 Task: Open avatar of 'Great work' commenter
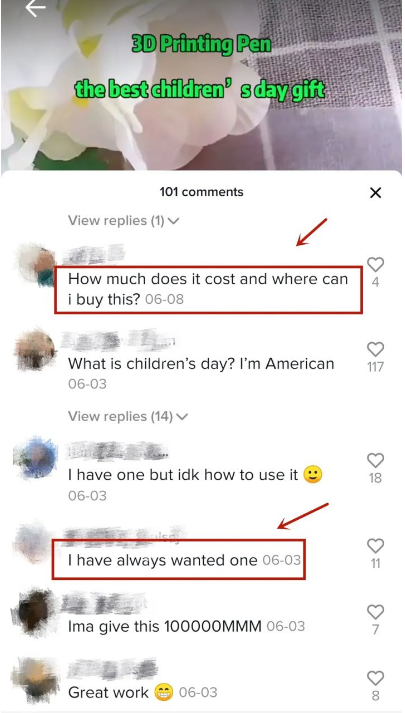point(35,677)
